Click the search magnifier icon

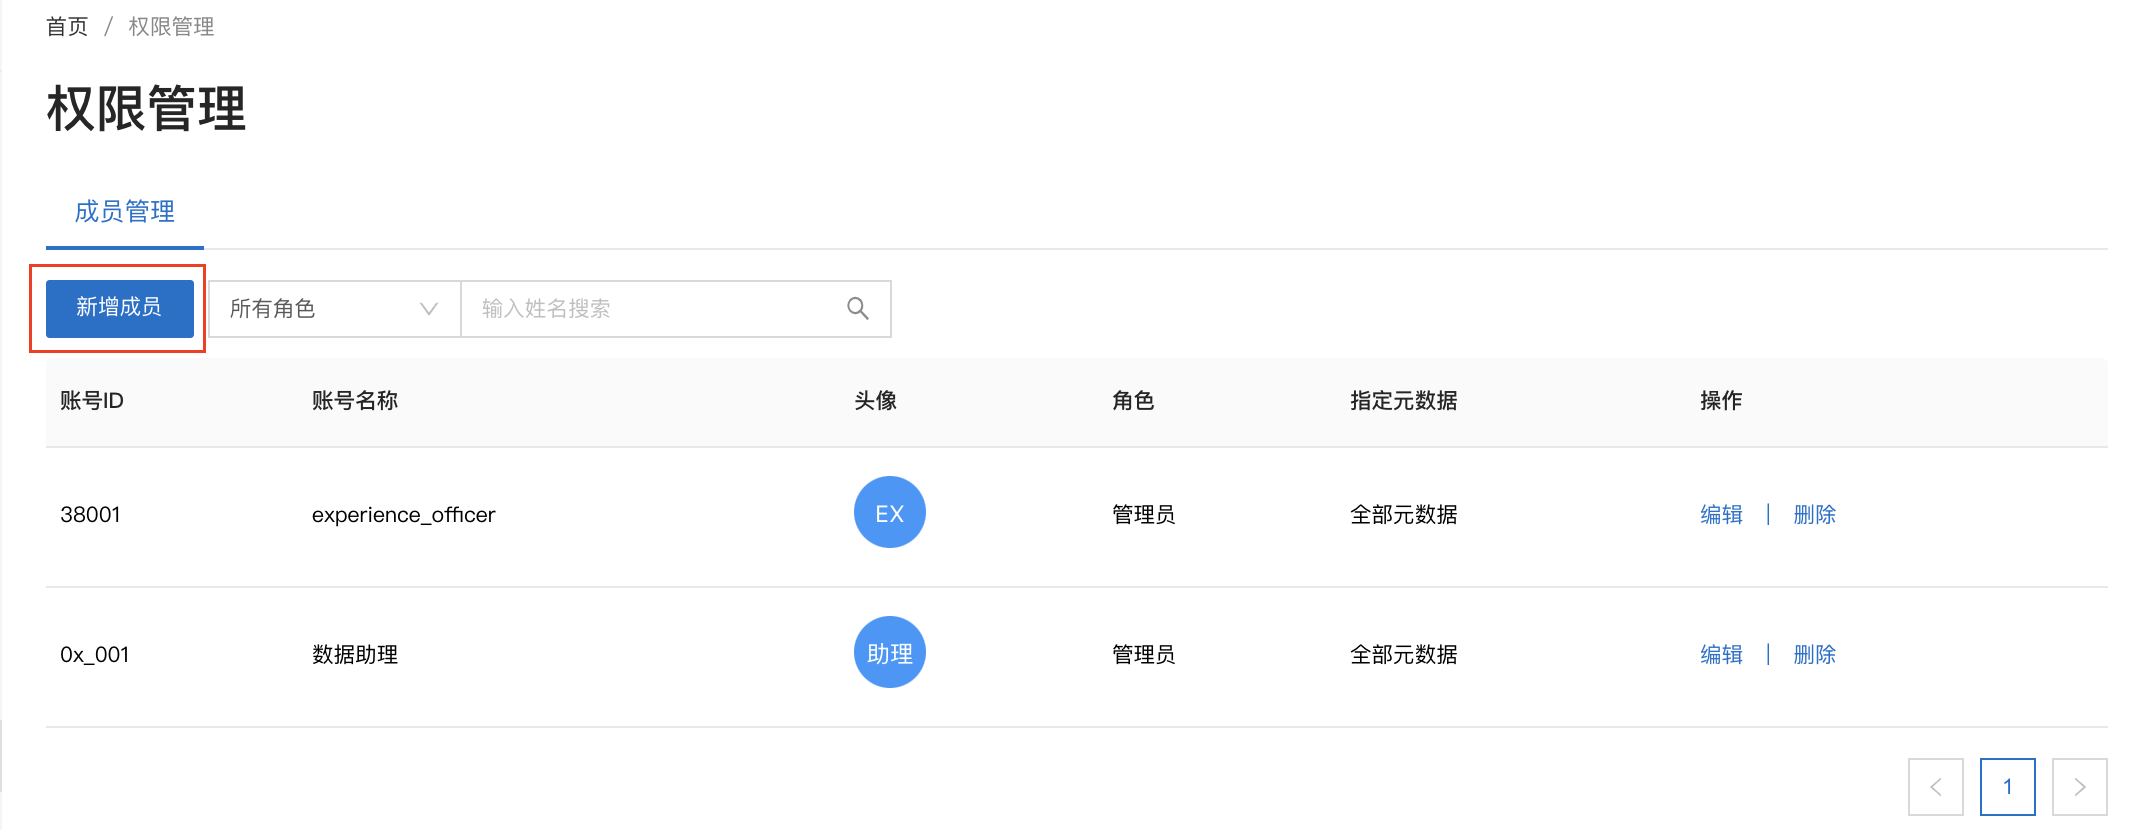click(x=857, y=308)
